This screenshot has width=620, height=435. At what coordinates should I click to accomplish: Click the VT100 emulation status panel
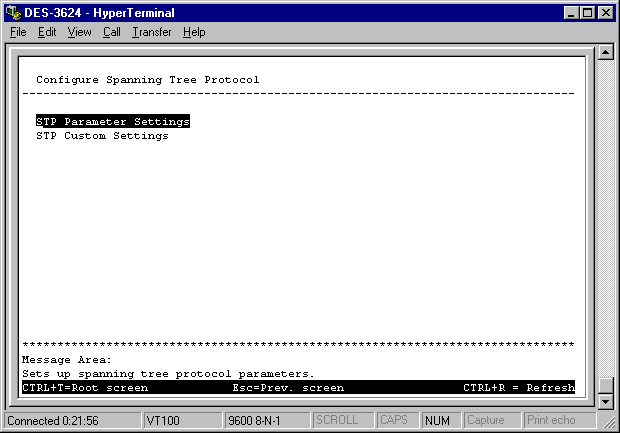(180, 421)
